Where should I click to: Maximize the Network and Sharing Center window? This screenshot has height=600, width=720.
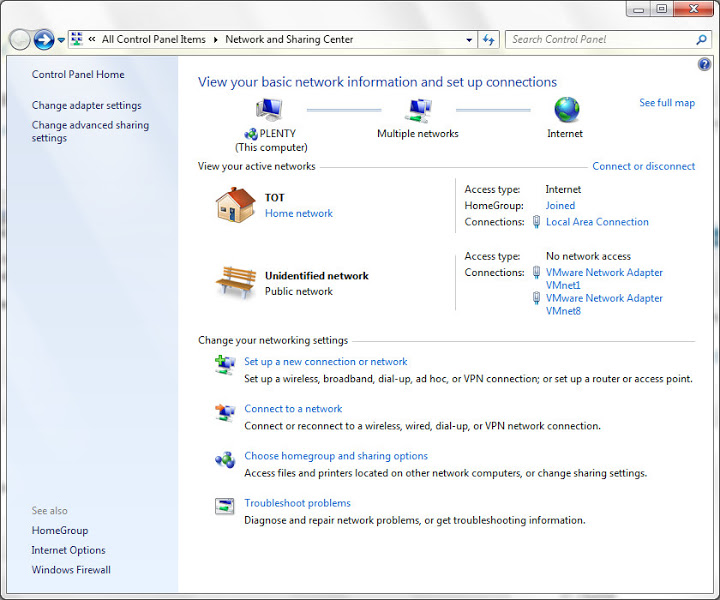(x=661, y=9)
